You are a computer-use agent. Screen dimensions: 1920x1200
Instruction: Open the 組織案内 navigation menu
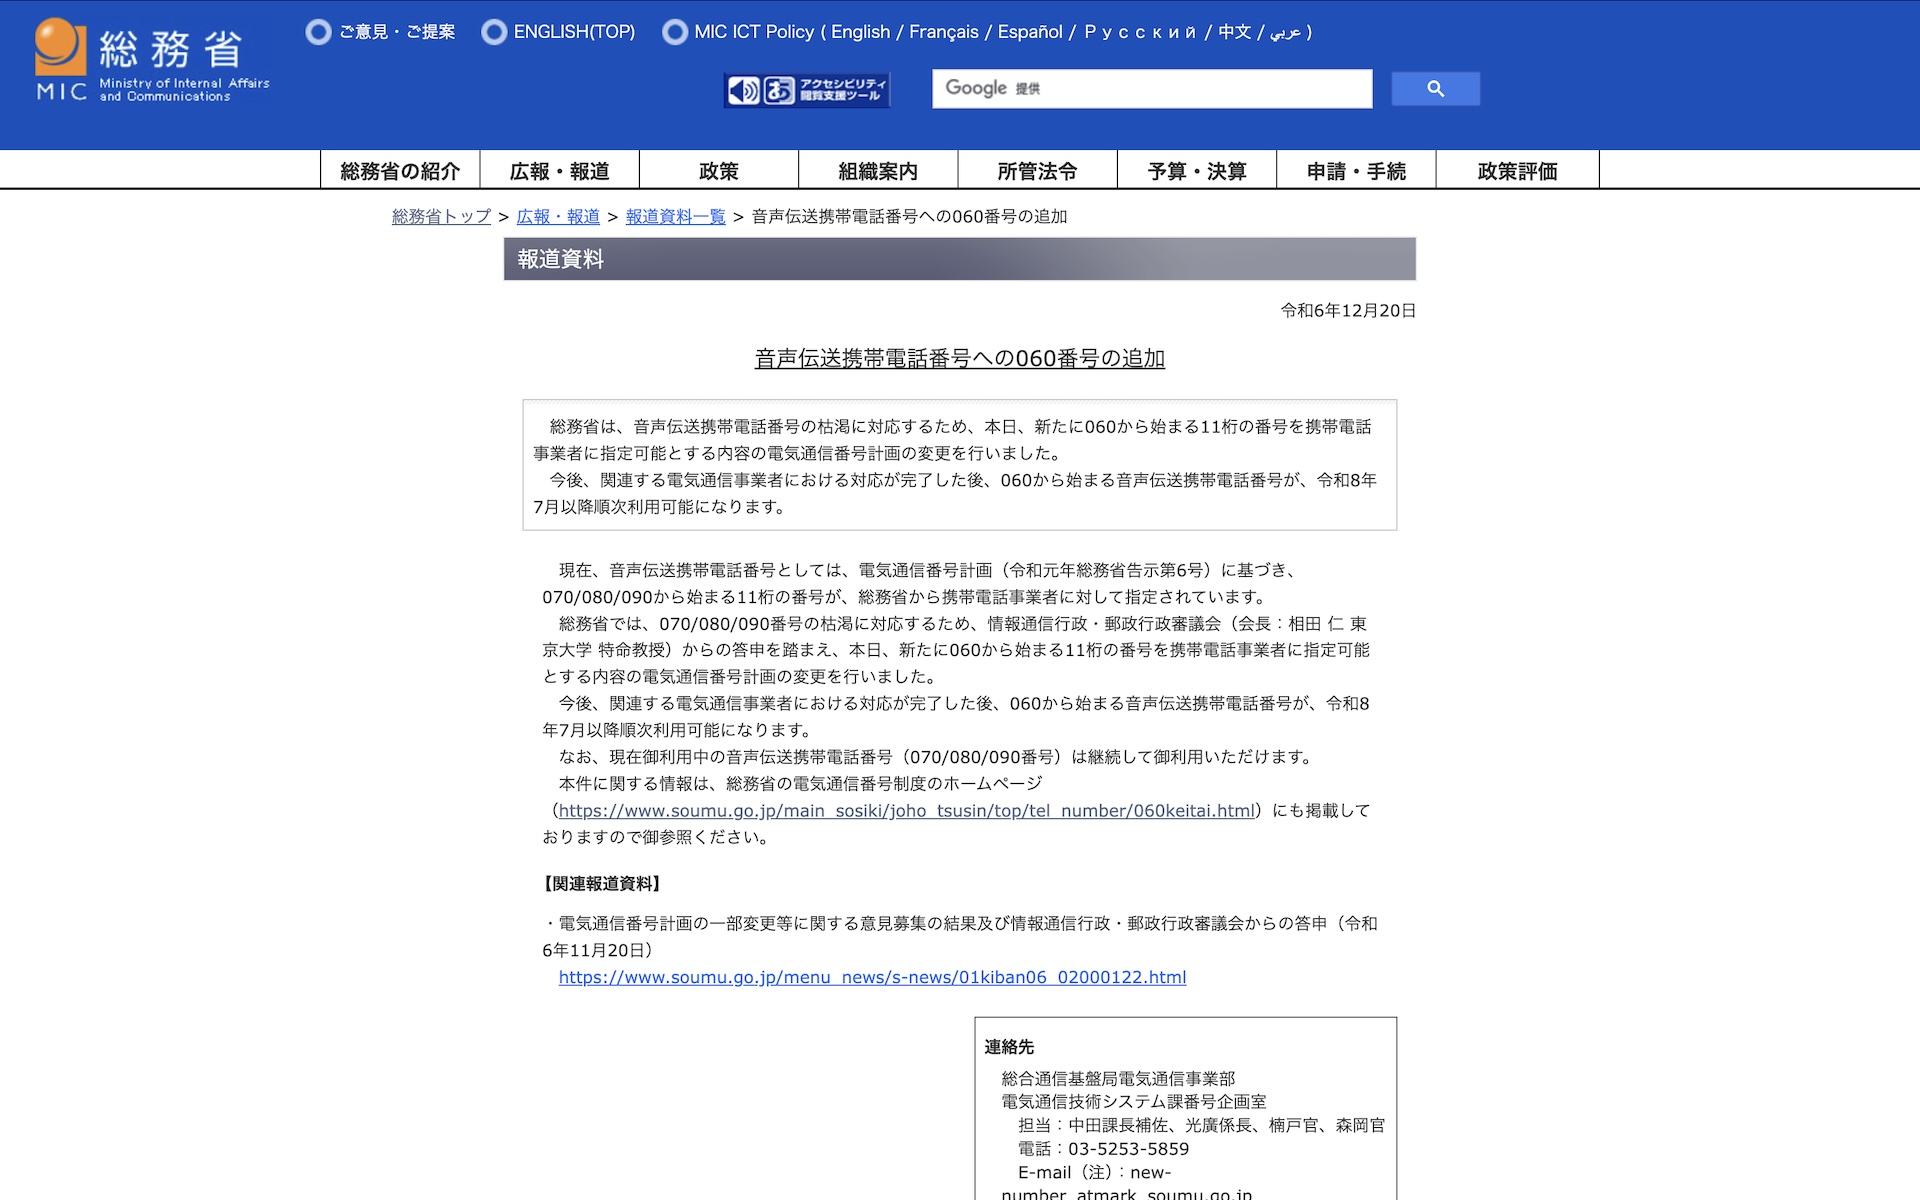[878, 171]
